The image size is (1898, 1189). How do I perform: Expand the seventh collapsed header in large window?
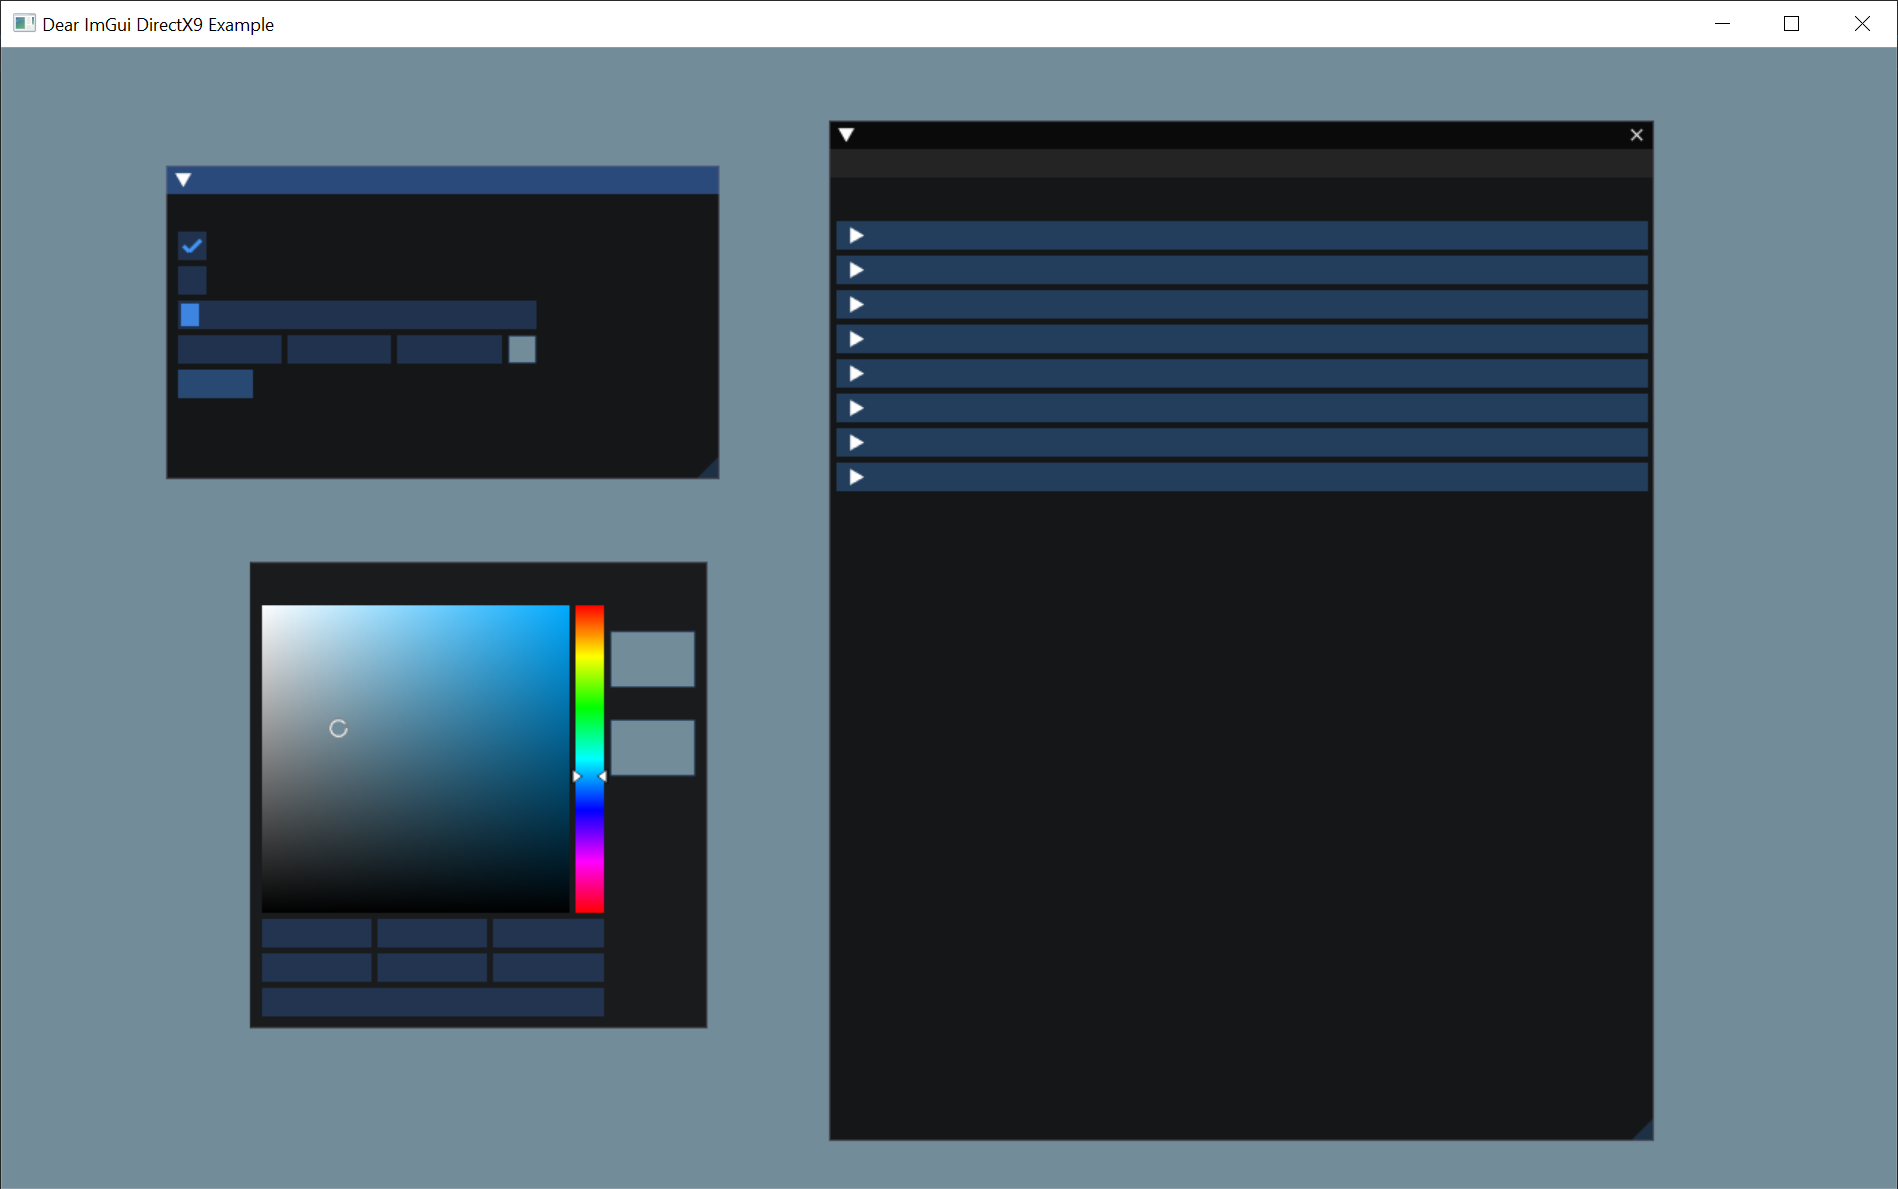[1242, 443]
